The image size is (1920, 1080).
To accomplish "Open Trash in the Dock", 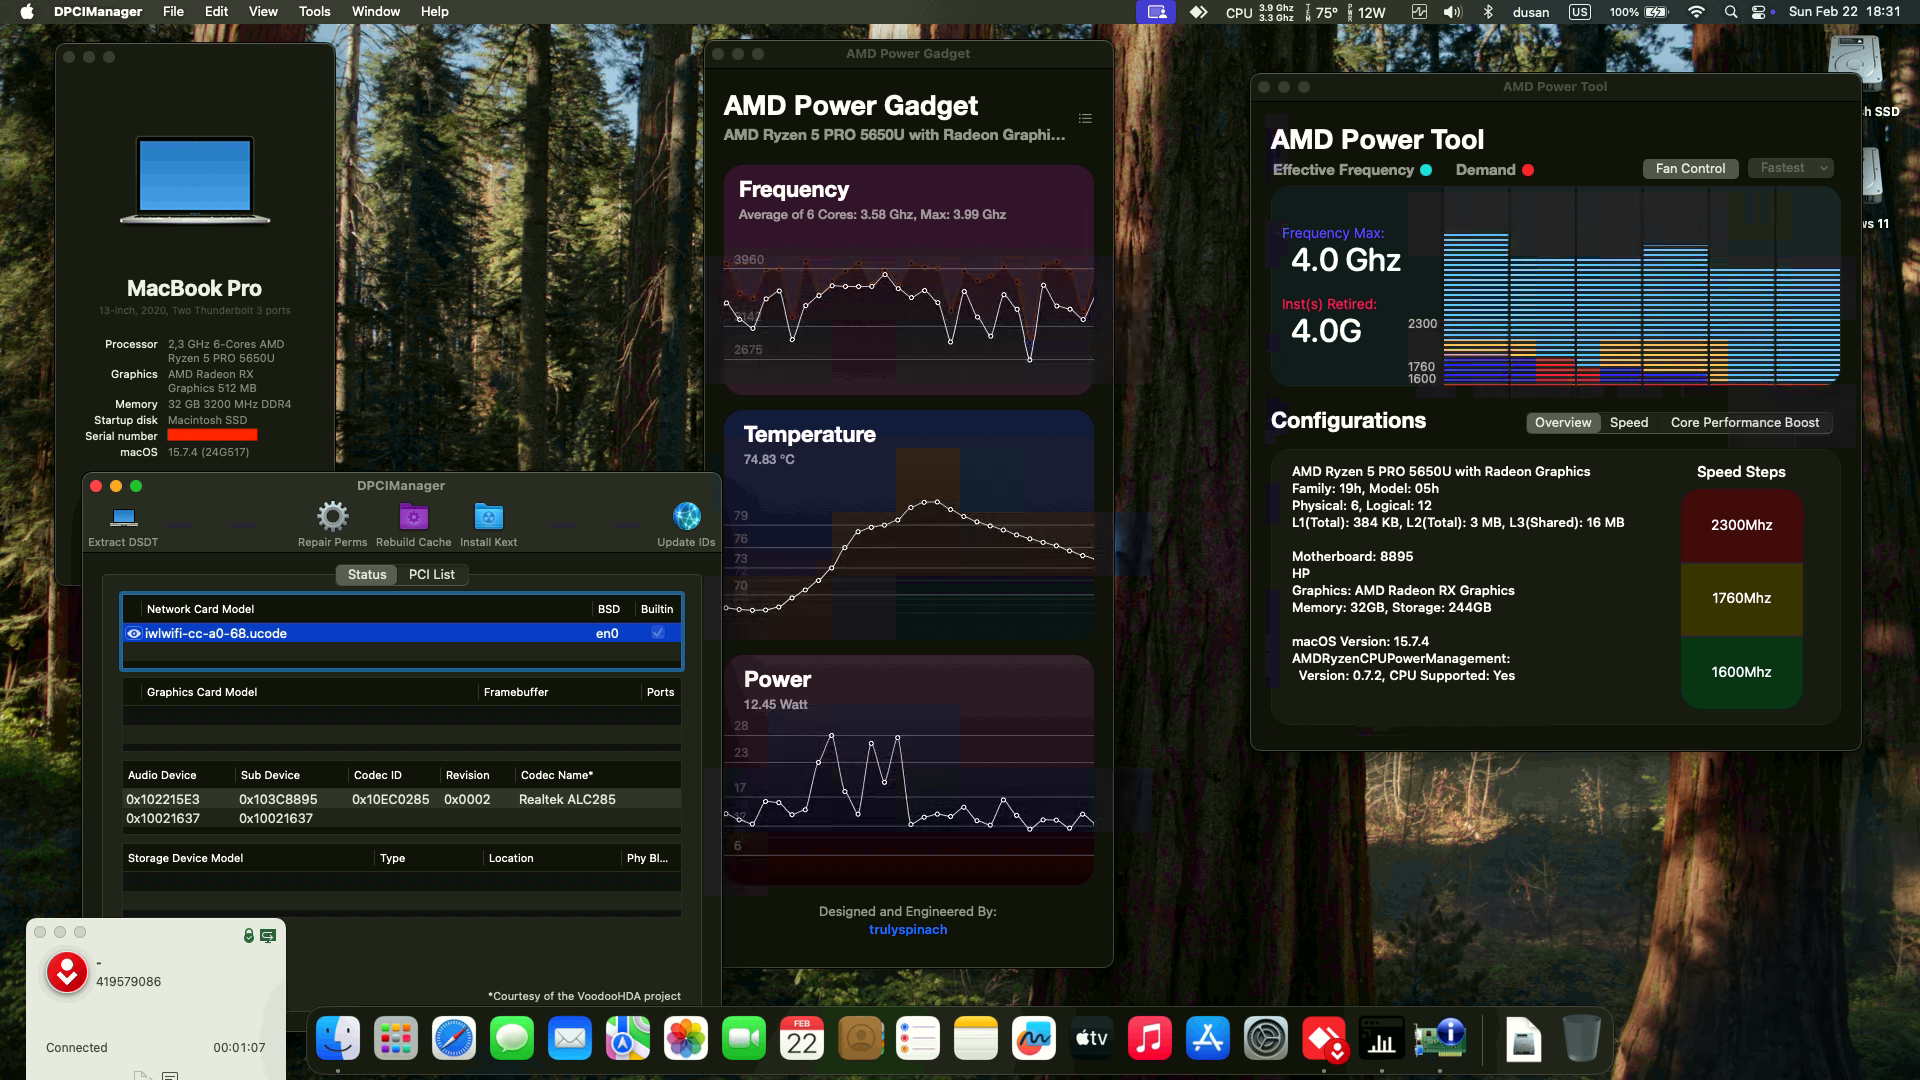I will tap(1581, 1040).
